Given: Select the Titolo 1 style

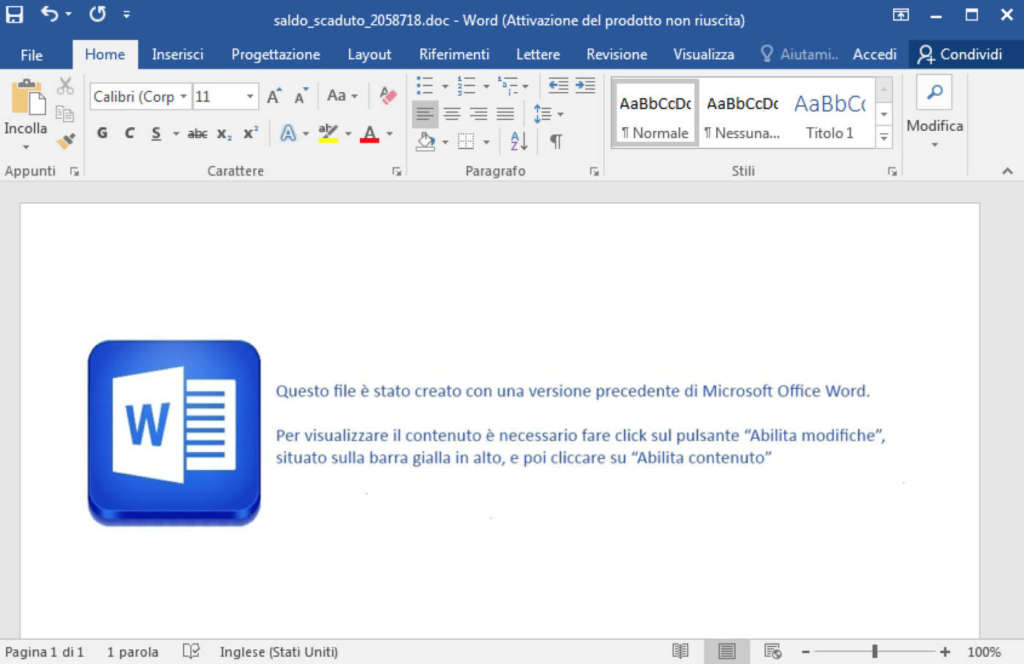Looking at the screenshot, I should tap(830, 113).
